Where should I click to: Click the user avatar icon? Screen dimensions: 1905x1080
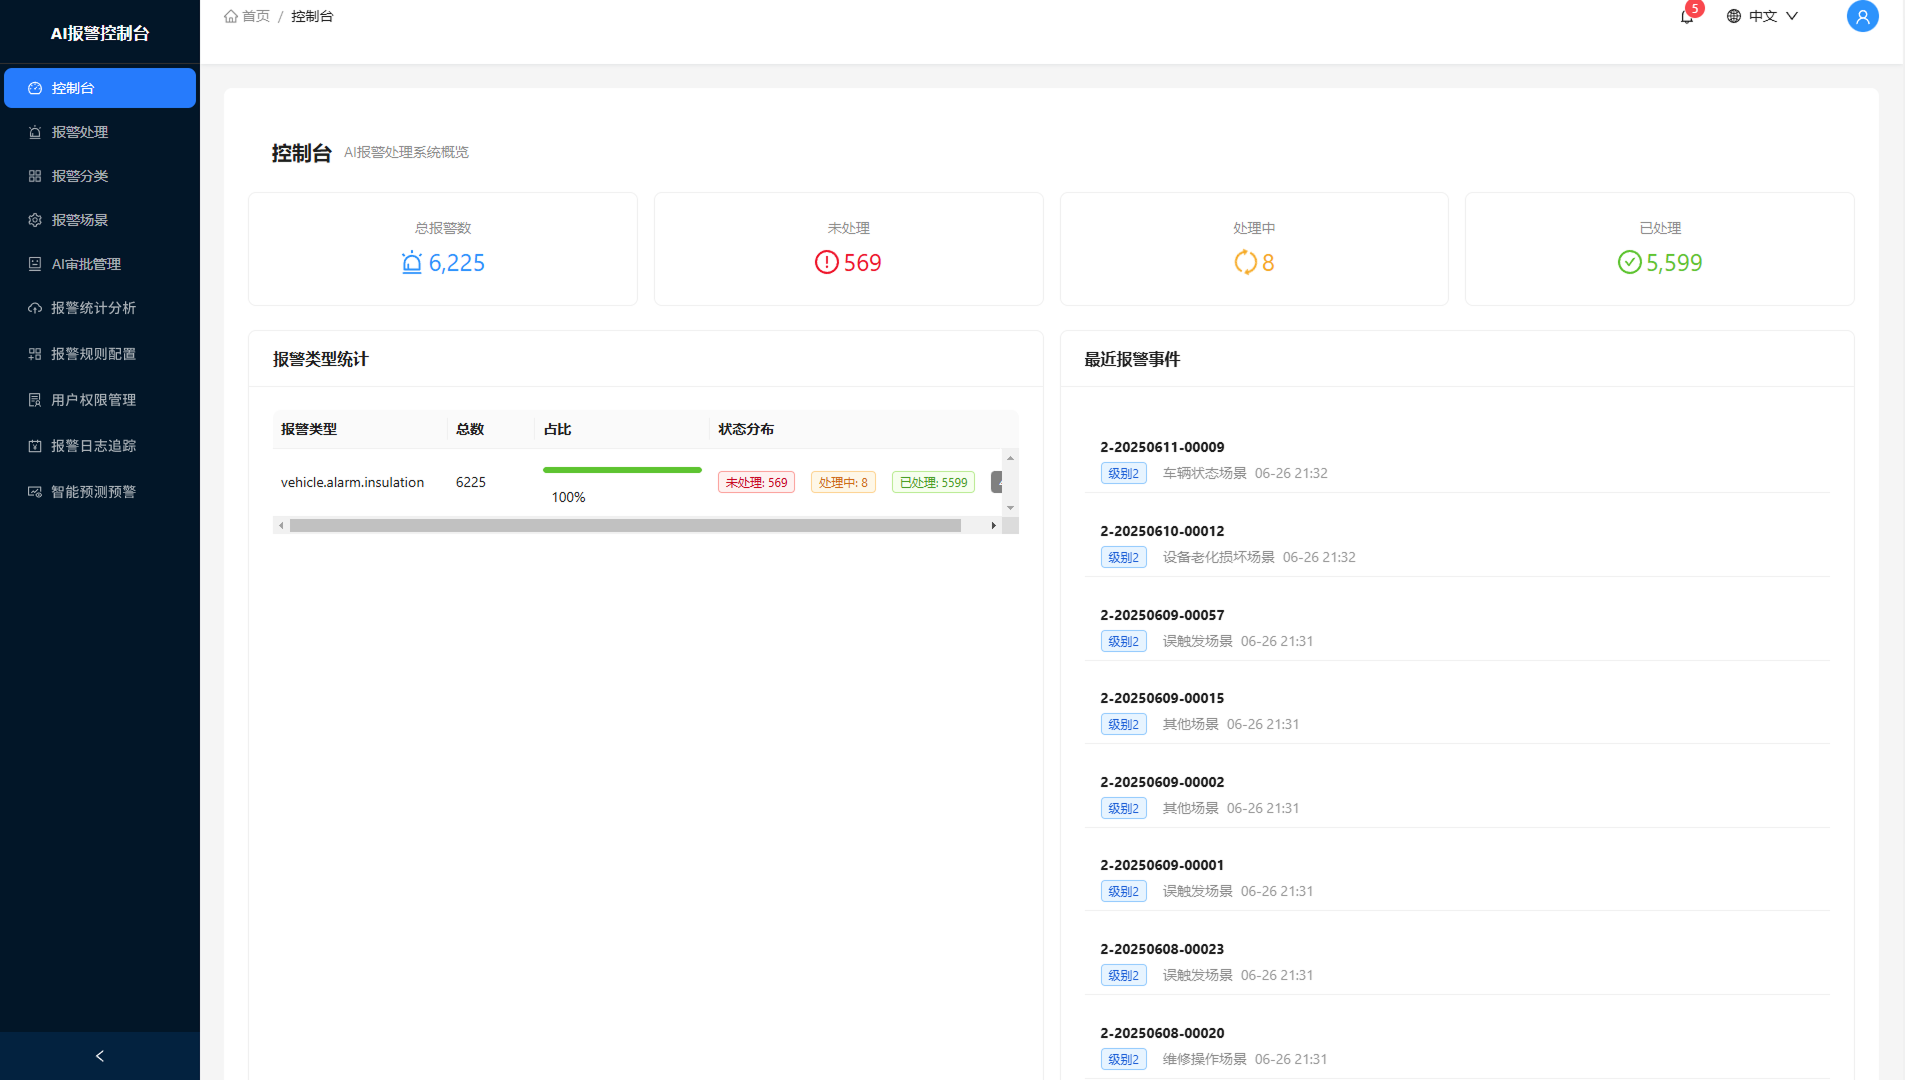click(1862, 16)
